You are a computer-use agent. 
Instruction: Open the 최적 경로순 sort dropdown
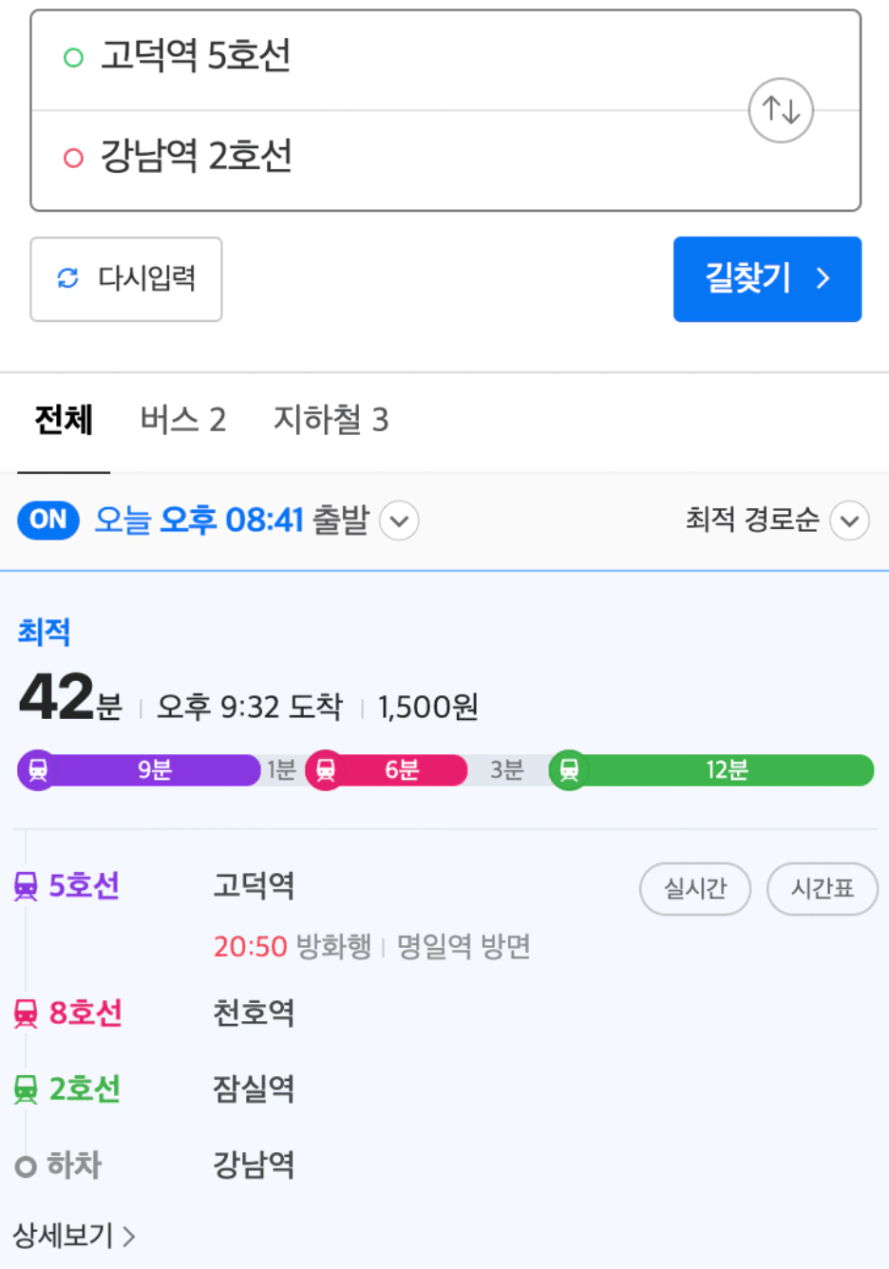click(777, 520)
